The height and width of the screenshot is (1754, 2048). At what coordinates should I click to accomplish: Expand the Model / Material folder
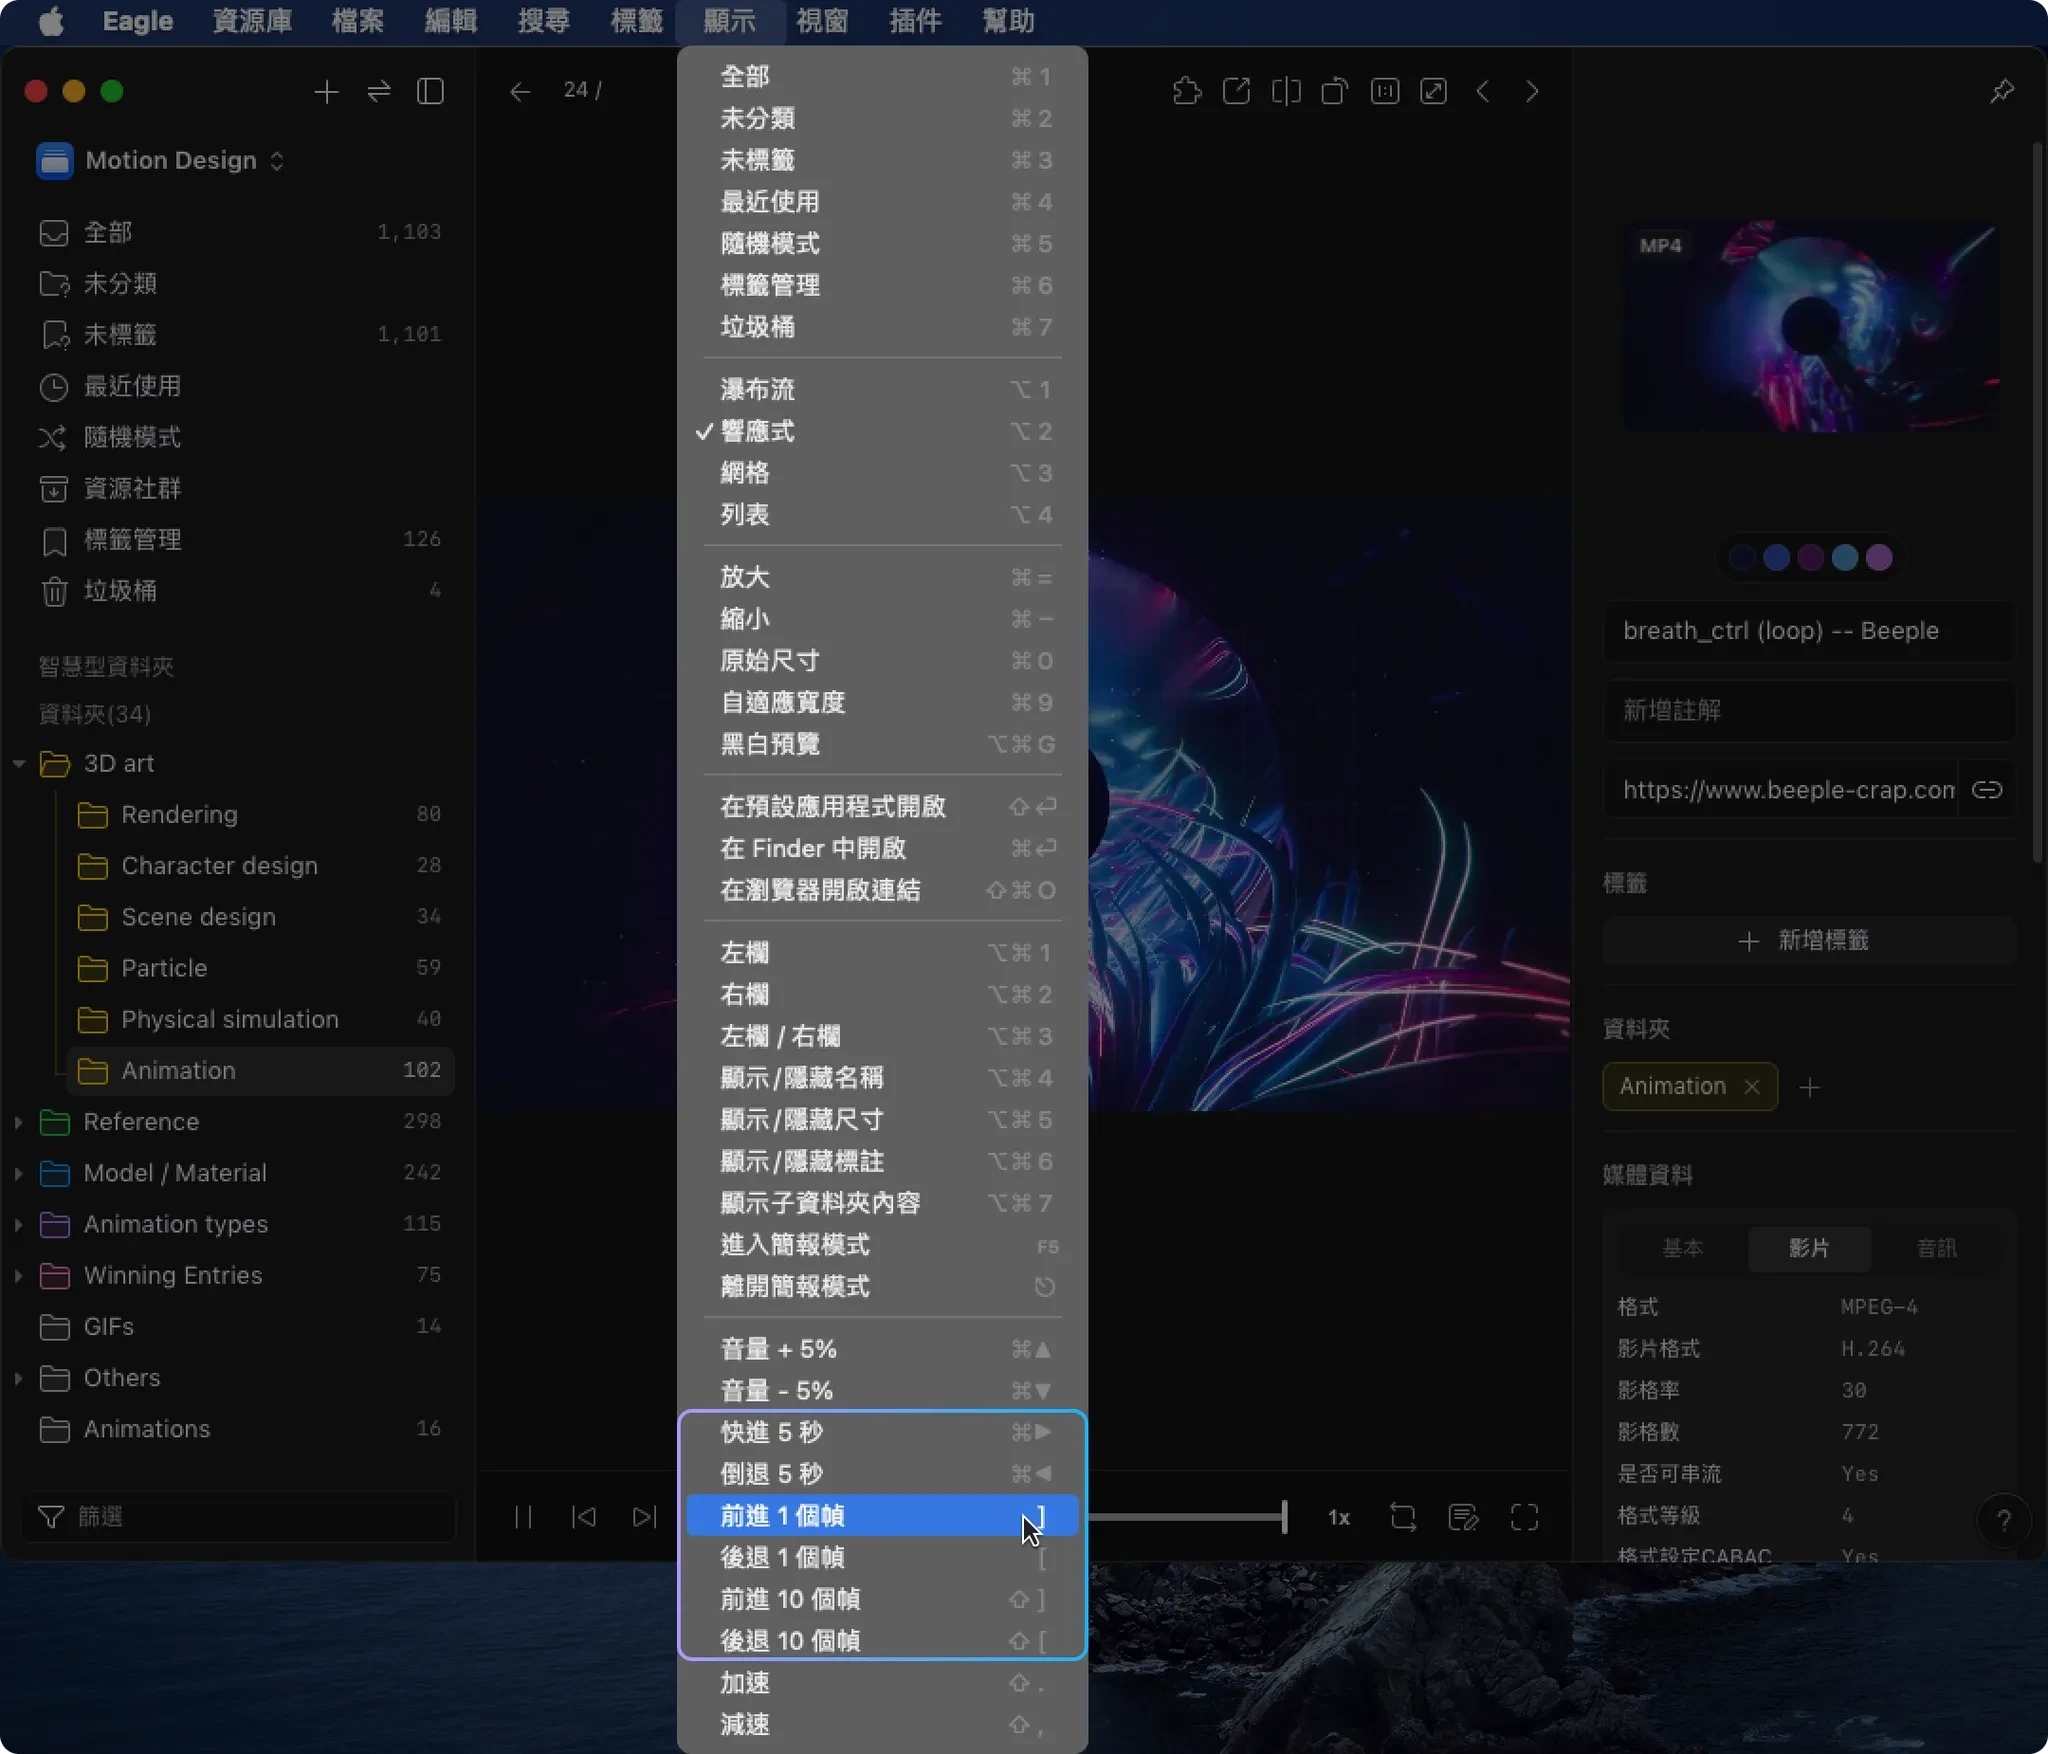[x=19, y=1173]
